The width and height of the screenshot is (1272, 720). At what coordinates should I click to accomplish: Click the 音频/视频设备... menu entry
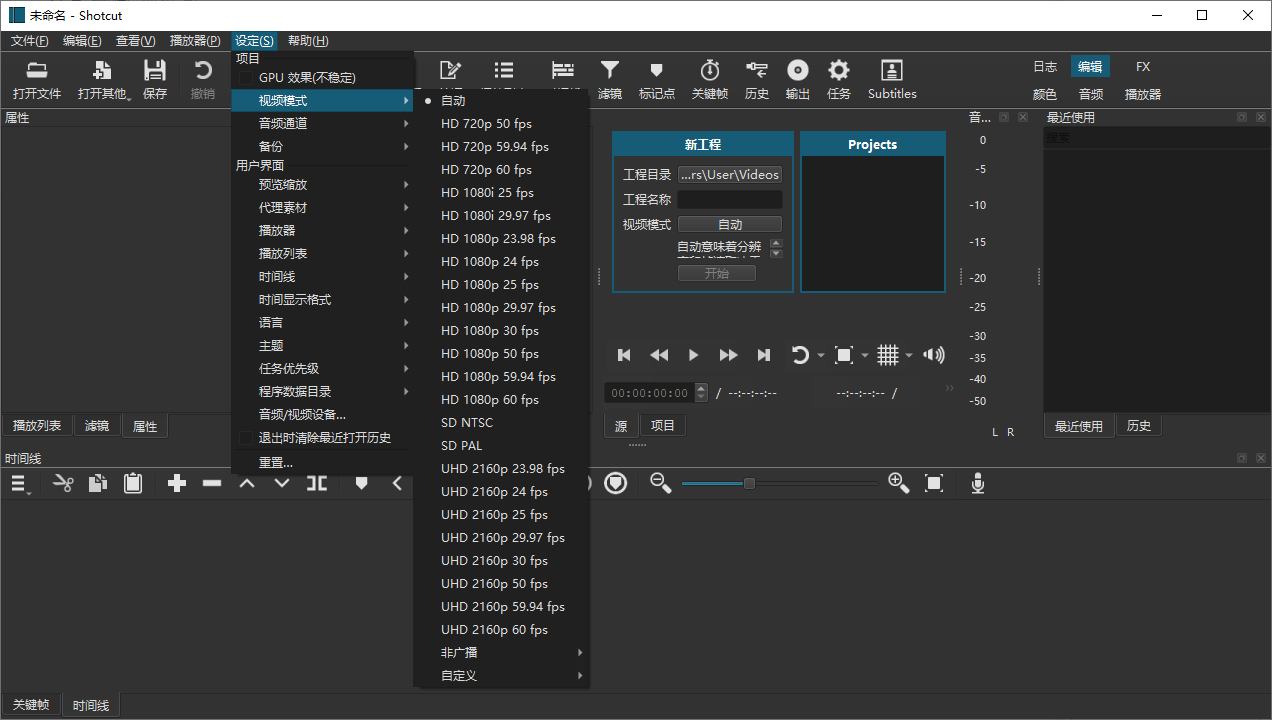pos(302,415)
